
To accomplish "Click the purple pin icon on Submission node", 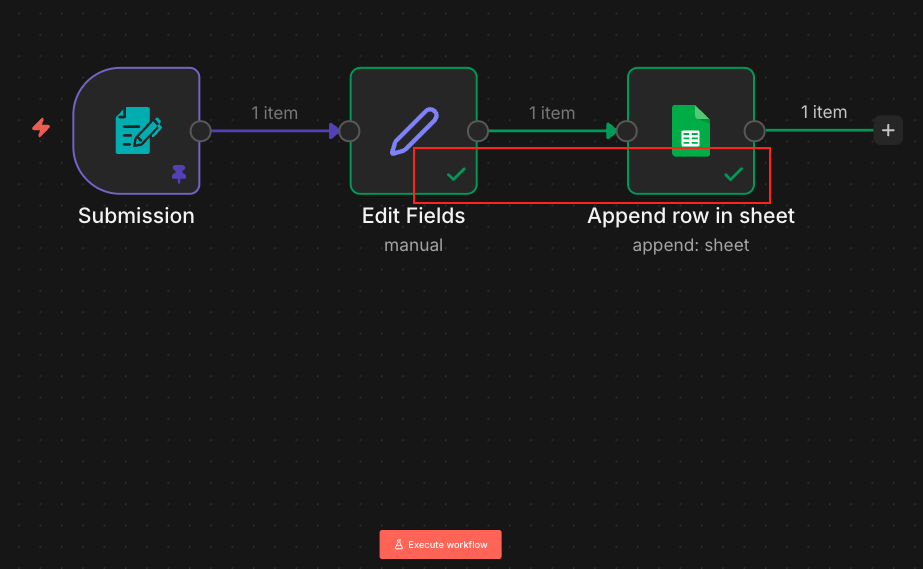I will (179, 174).
